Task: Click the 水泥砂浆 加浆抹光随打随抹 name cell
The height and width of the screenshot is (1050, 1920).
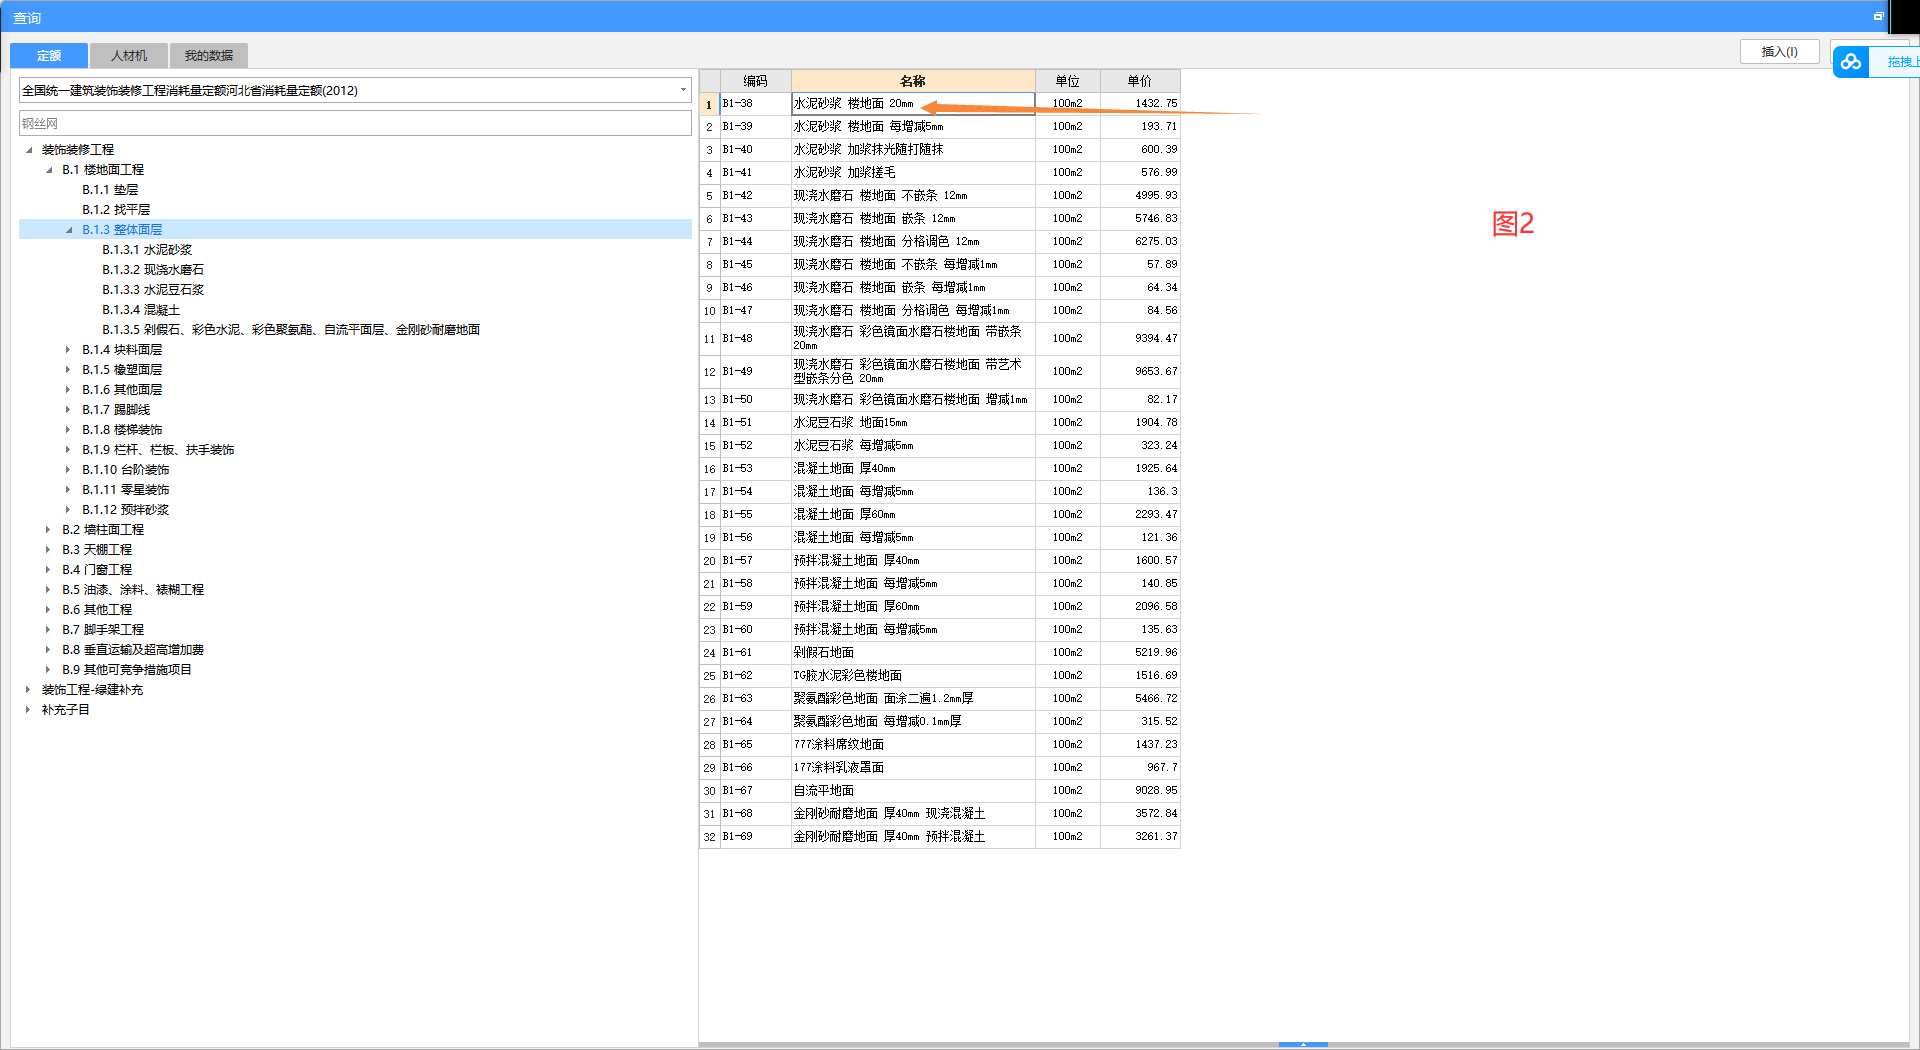Action: coord(913,150)
